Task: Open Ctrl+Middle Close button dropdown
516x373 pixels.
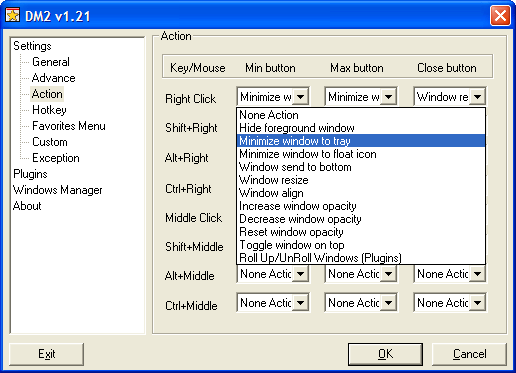Action: [x=477, y=303]
